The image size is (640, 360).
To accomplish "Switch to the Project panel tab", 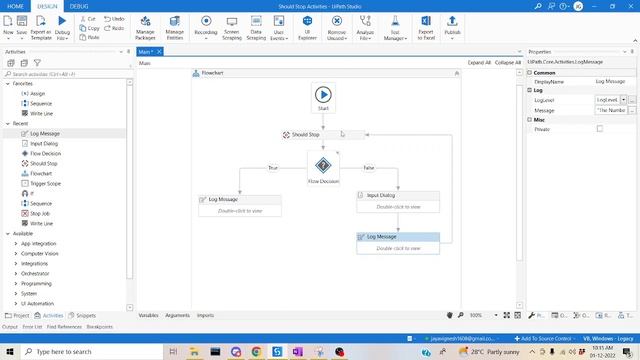I will (x=17, y=316).
